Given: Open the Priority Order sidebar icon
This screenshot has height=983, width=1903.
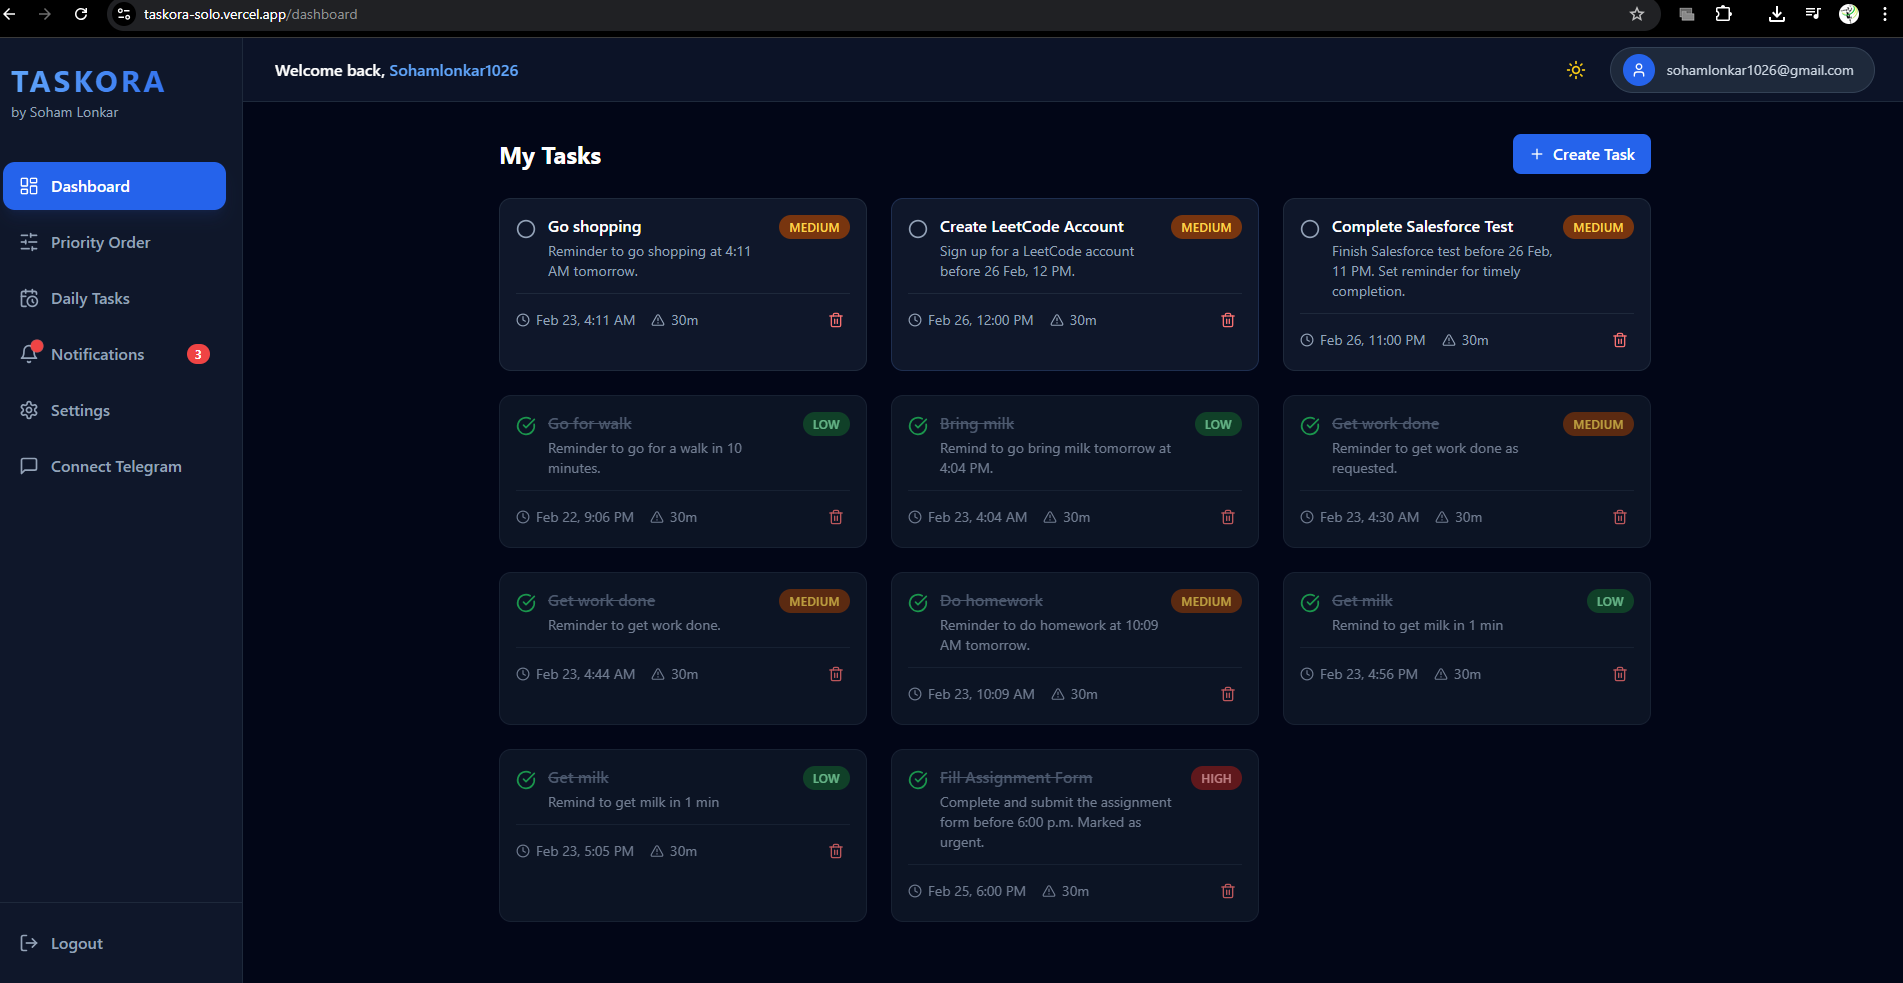Looking at the screenshot, I should (x=30, y=242).
